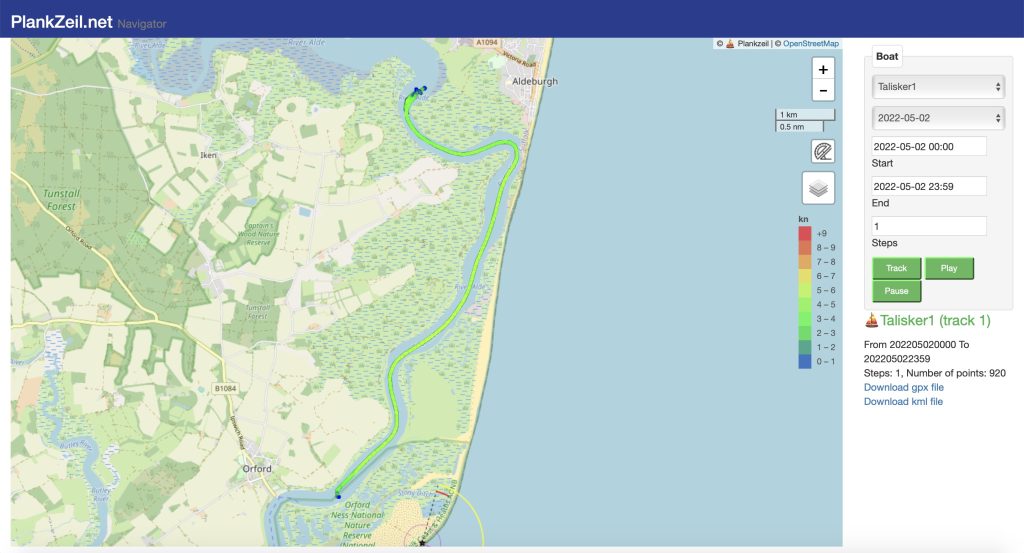
Task: Click the Iken village label on map
Action: click(208, 155)
